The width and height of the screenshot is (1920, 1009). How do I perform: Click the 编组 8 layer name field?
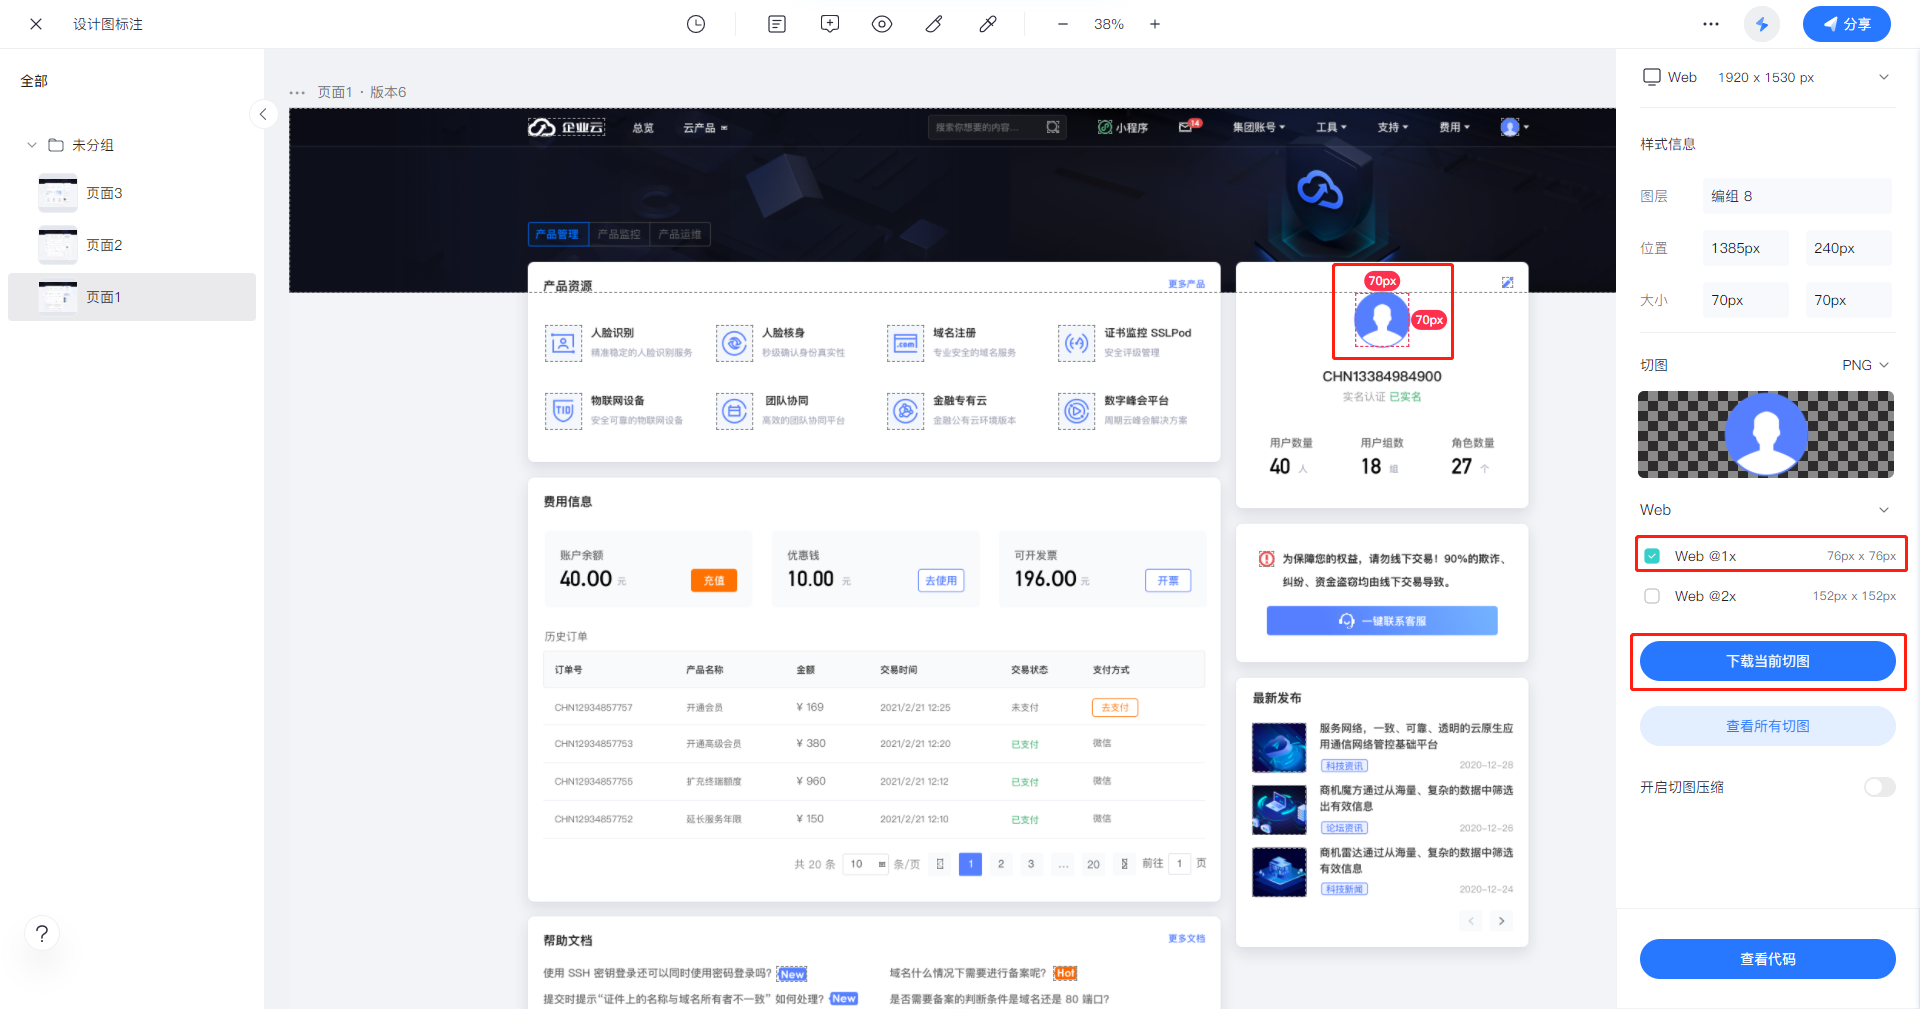[x=1797, y=196]
